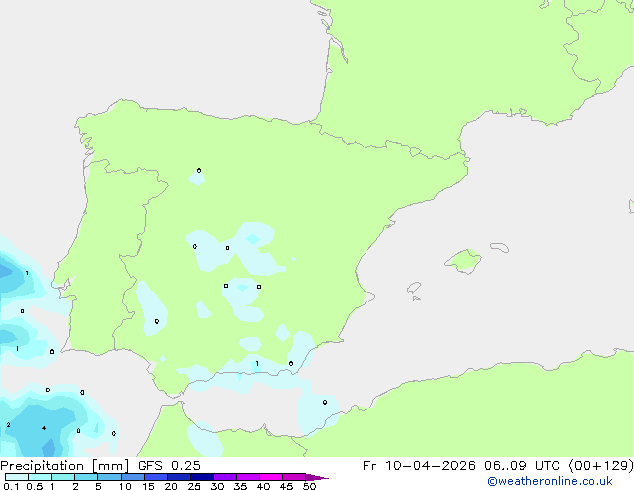Click the 1 to 2 mm legend swatch
The width and height of the screenshot is (634, 490).
(63, 477)
